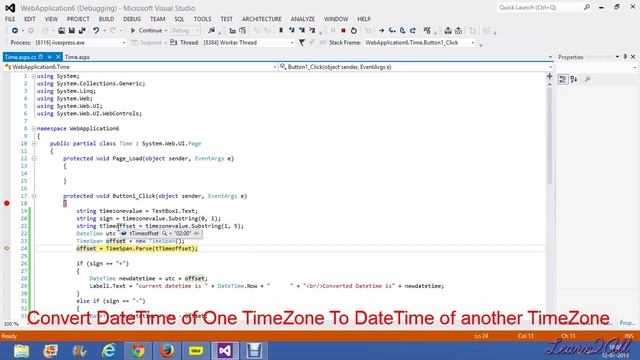
Task: Collapse the Button1_Click method
Action: [34, 196]
